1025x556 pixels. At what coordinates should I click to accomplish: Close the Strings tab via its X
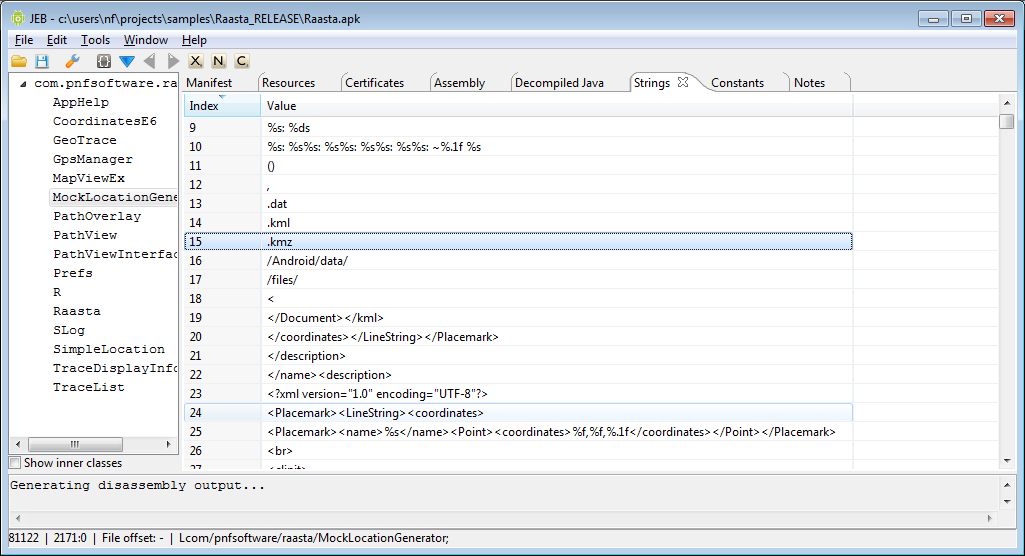(683, 82)
